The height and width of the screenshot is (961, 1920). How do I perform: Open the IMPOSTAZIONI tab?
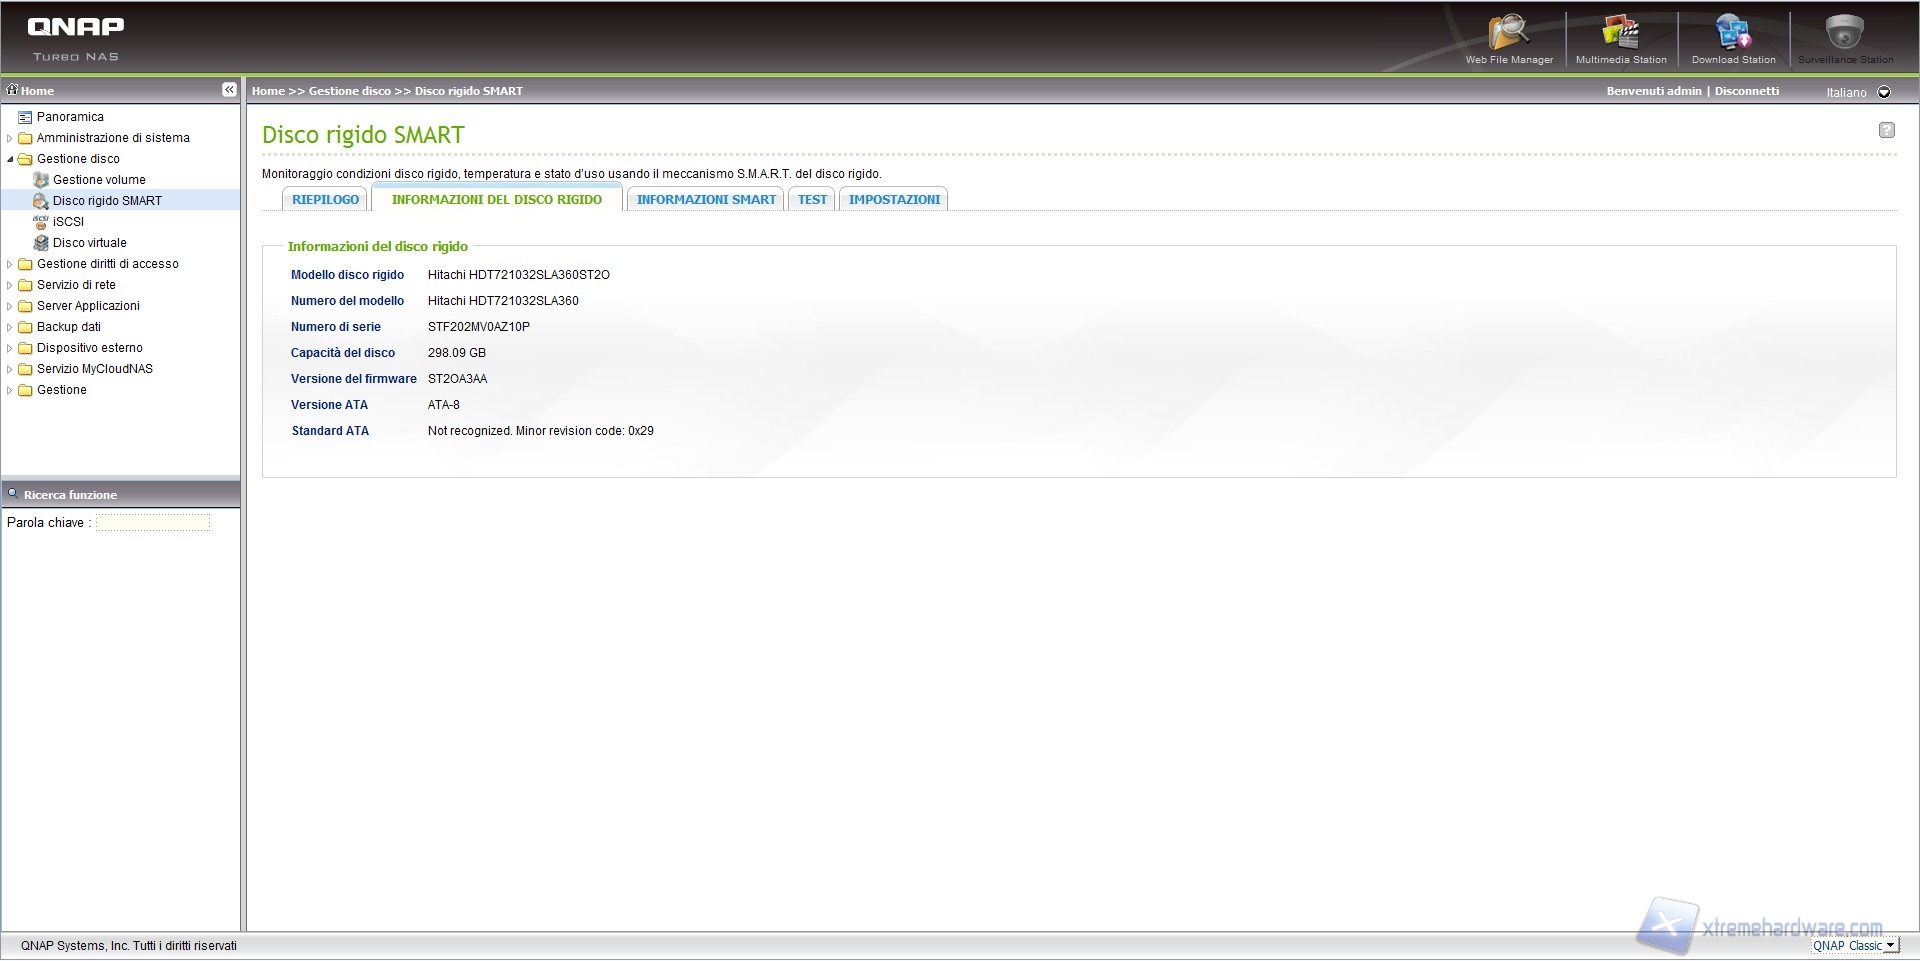coord(894,200)
